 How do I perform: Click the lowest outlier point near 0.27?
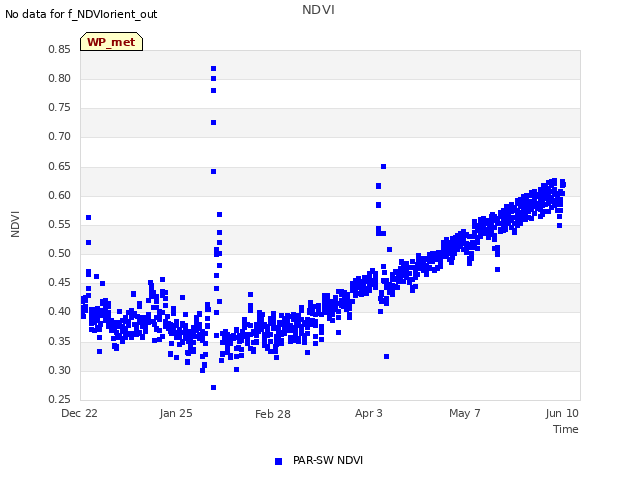coord(213,387)
